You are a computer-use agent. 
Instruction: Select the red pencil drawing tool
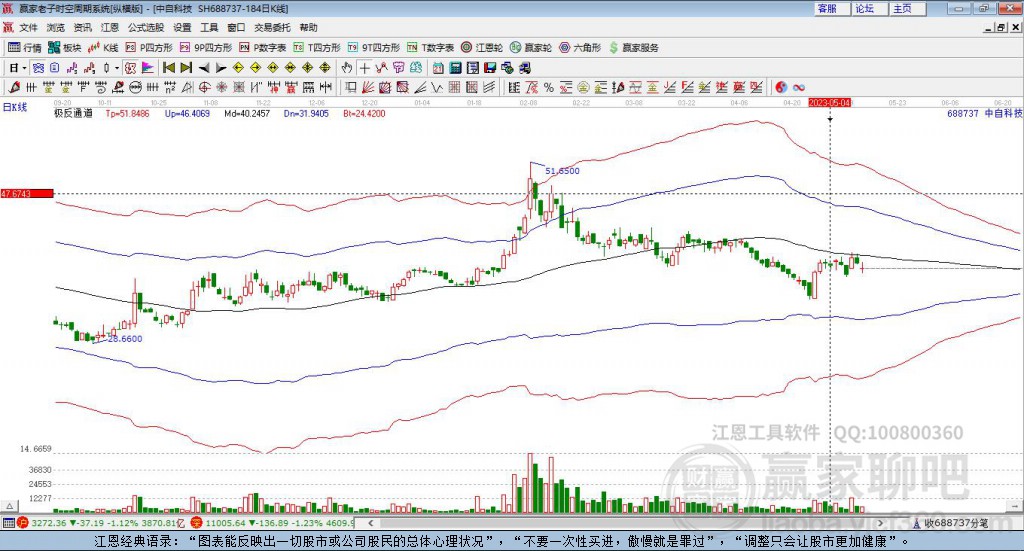14,87
